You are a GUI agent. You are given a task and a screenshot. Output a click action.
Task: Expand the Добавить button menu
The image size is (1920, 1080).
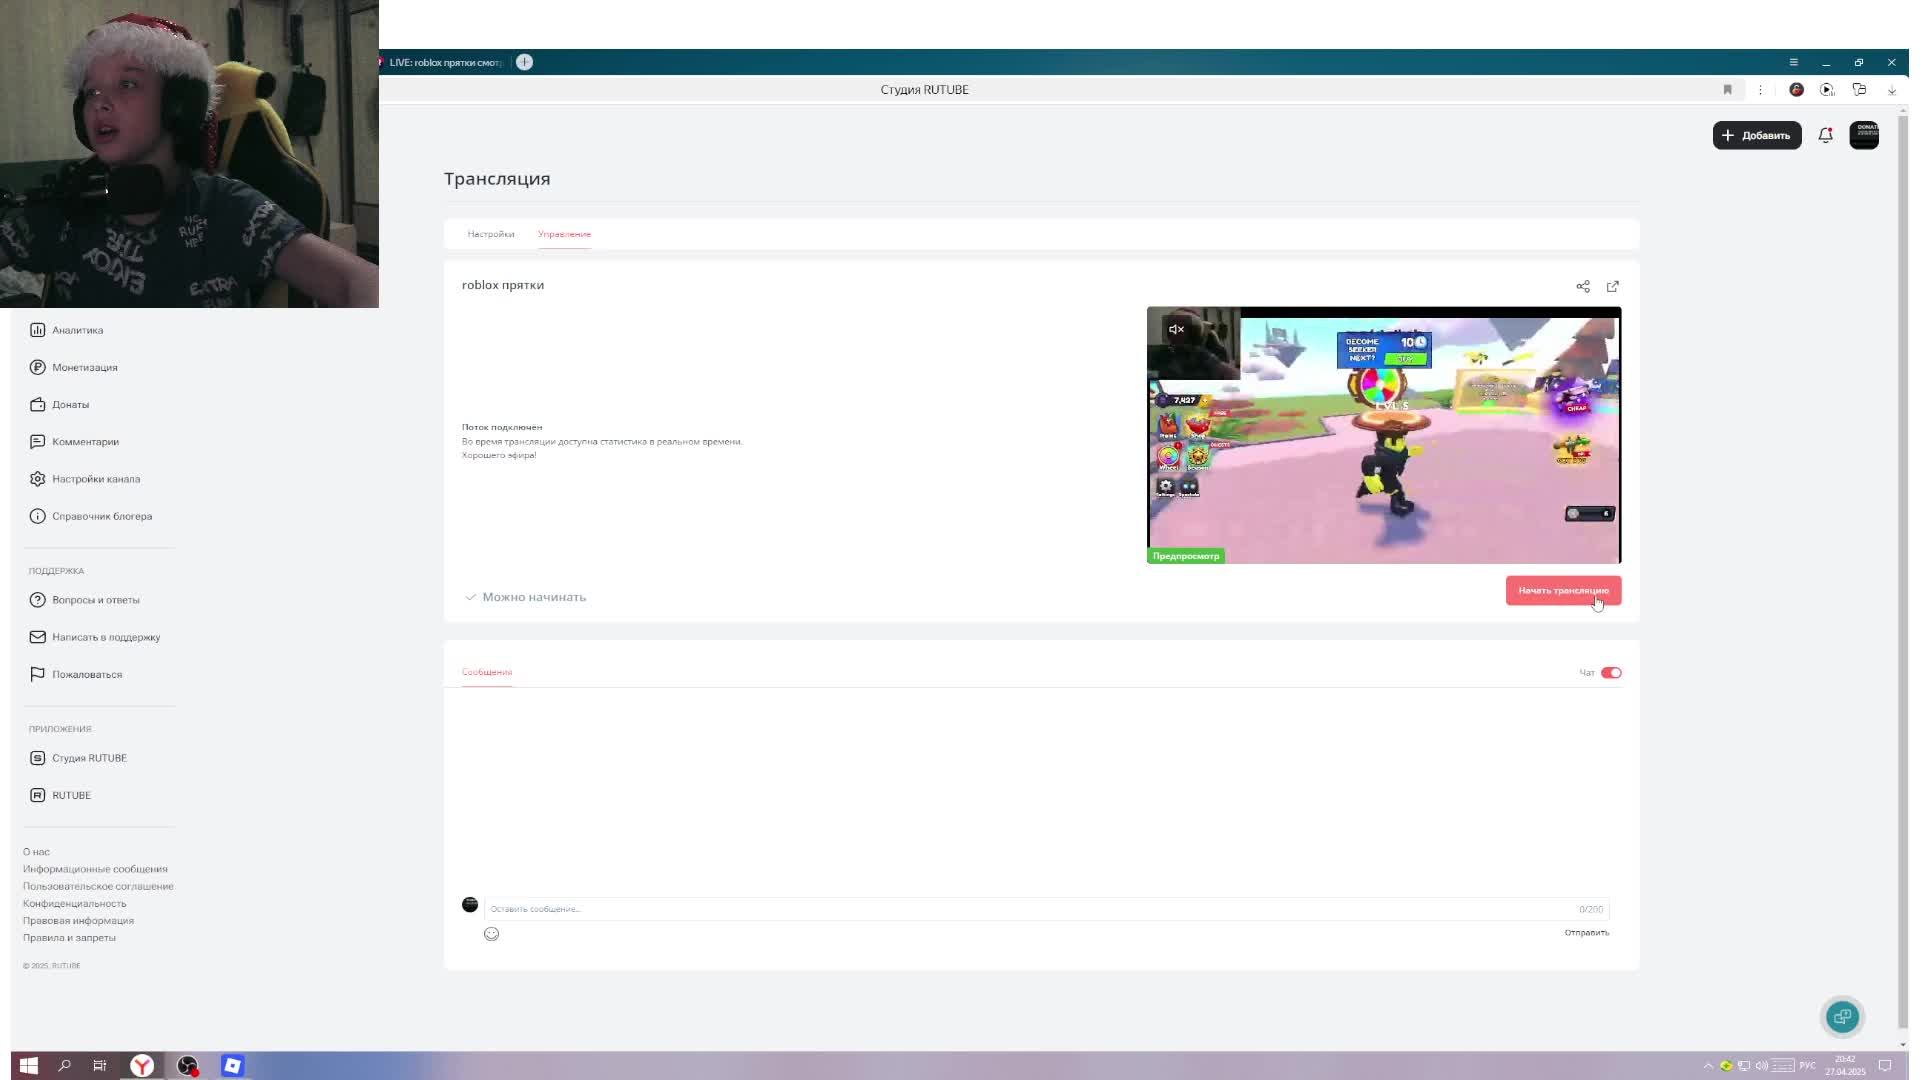(1756, 135)
